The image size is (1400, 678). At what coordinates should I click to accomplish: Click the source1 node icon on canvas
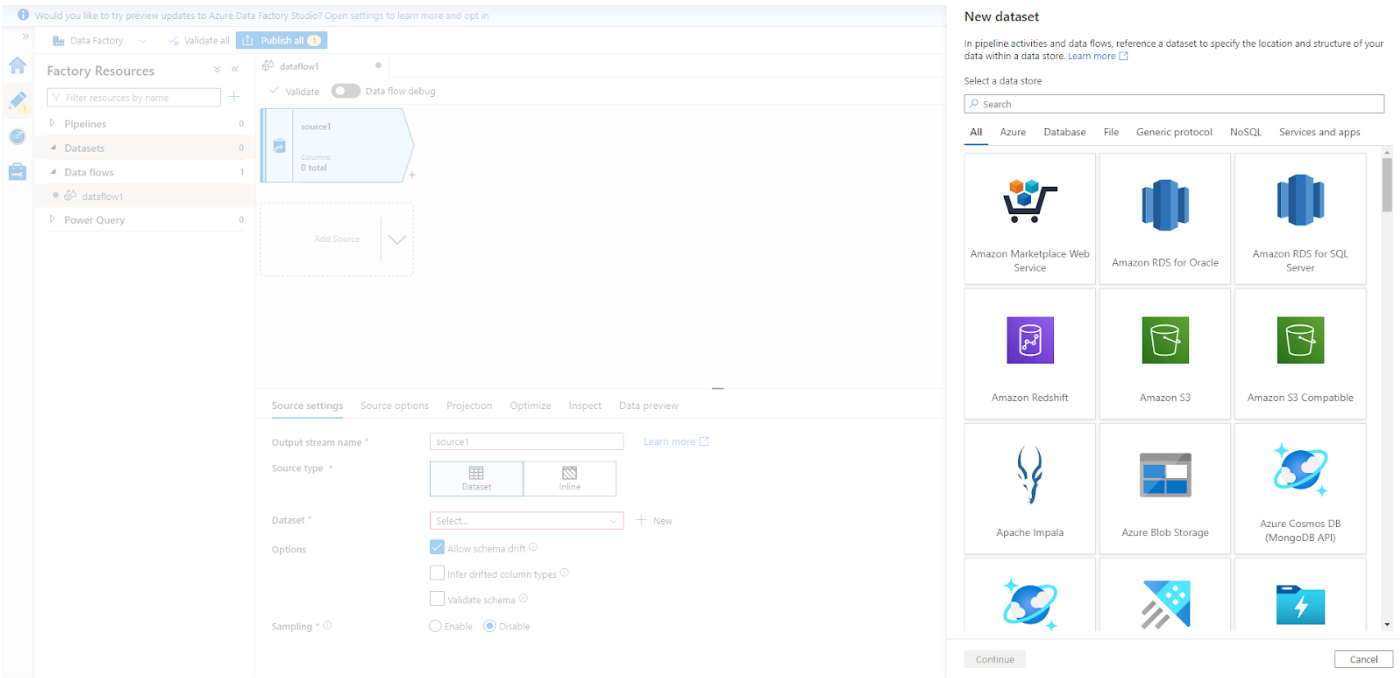point(280,146)
